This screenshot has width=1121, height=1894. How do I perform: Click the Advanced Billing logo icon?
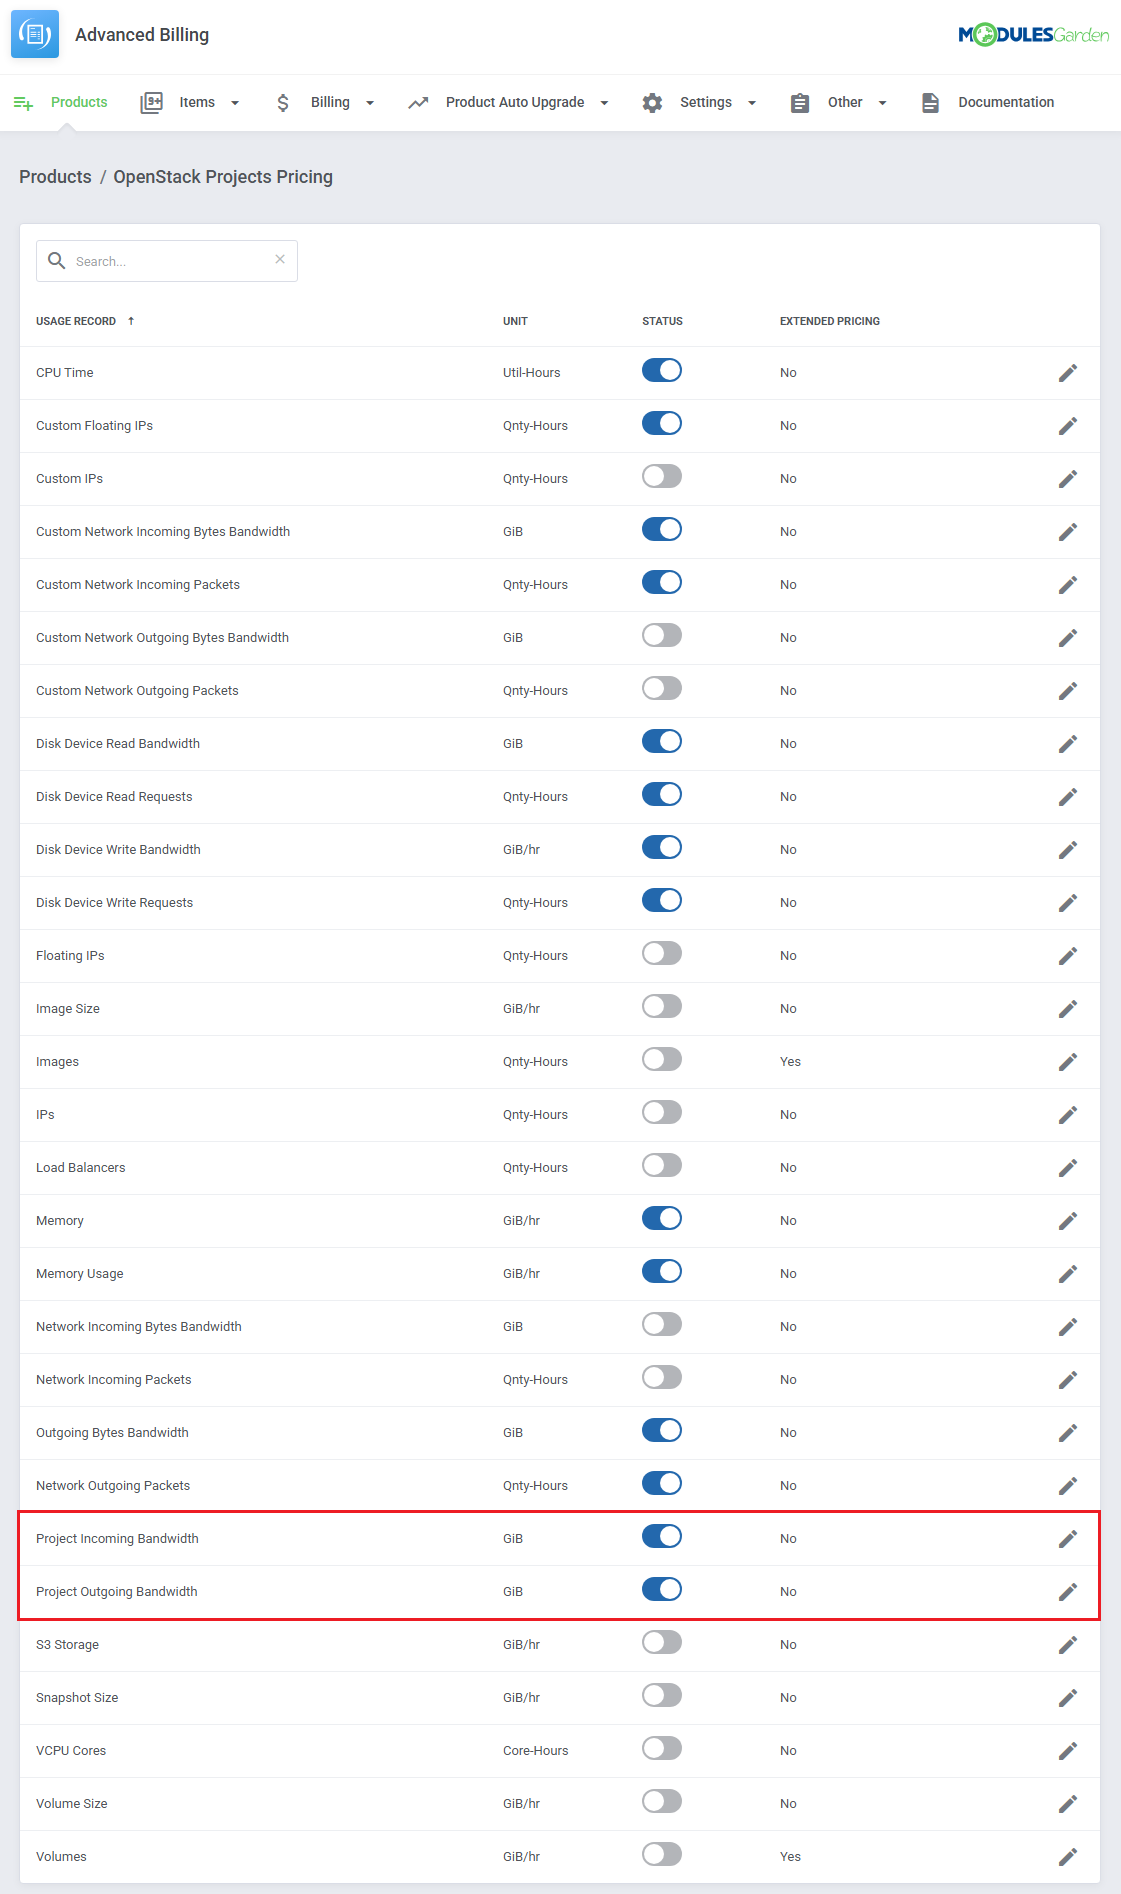[x=35, y=35]
